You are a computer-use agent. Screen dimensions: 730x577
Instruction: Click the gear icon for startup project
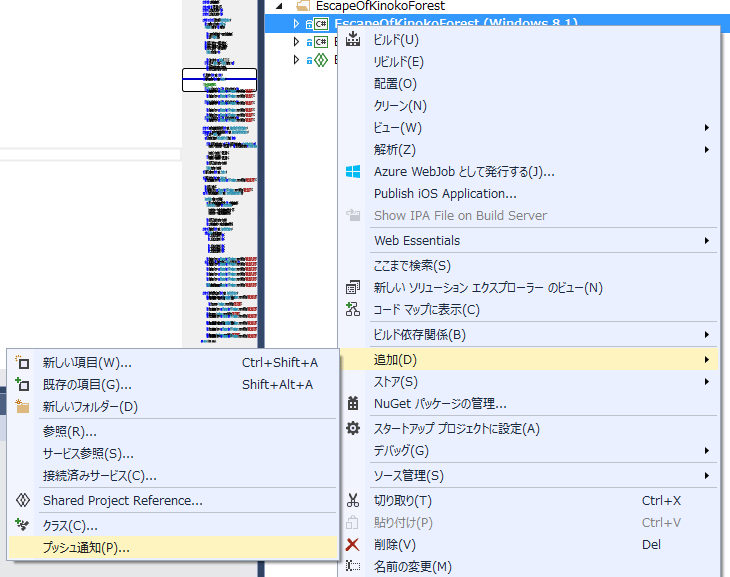(x=353, y=428)
